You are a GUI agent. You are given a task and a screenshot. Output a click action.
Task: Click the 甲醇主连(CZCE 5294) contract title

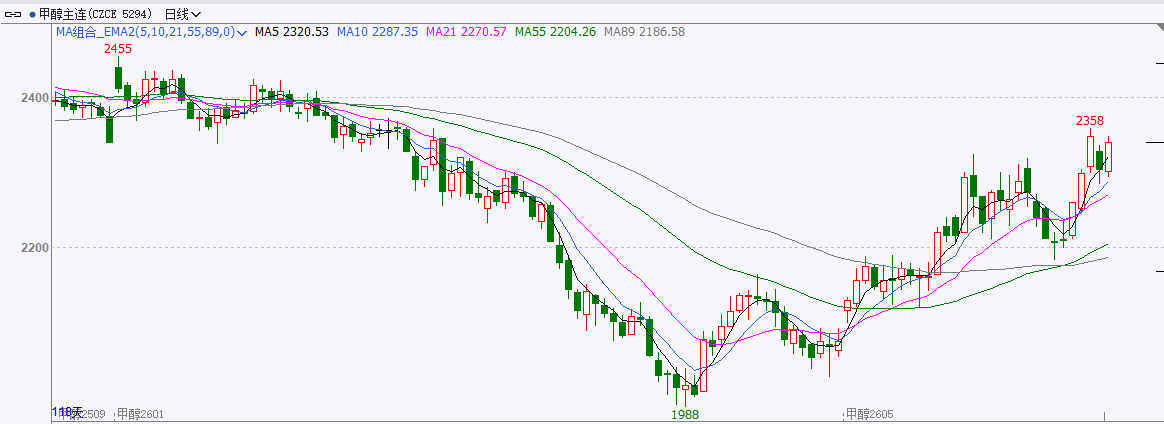98,14
